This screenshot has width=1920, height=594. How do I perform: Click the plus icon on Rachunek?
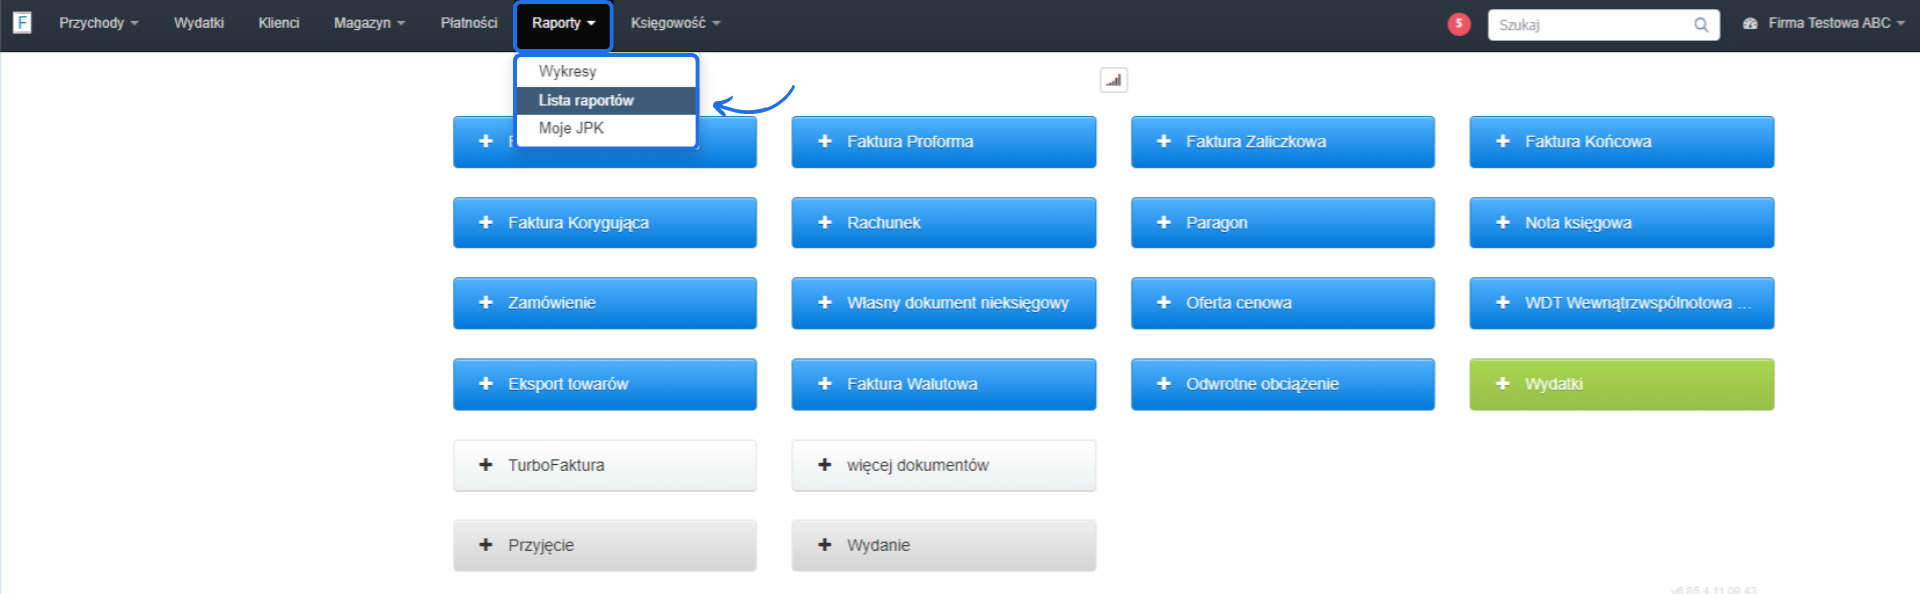(x=825, y=222)
